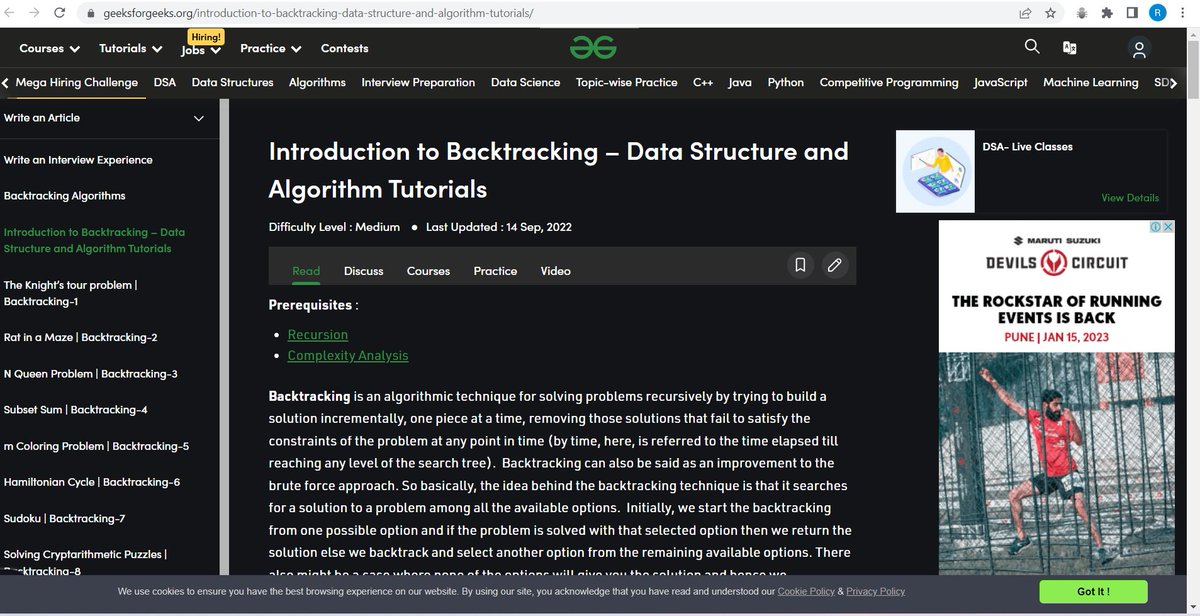Save article with bookmark icon
1200x616 pixels.
coord(800,265)
